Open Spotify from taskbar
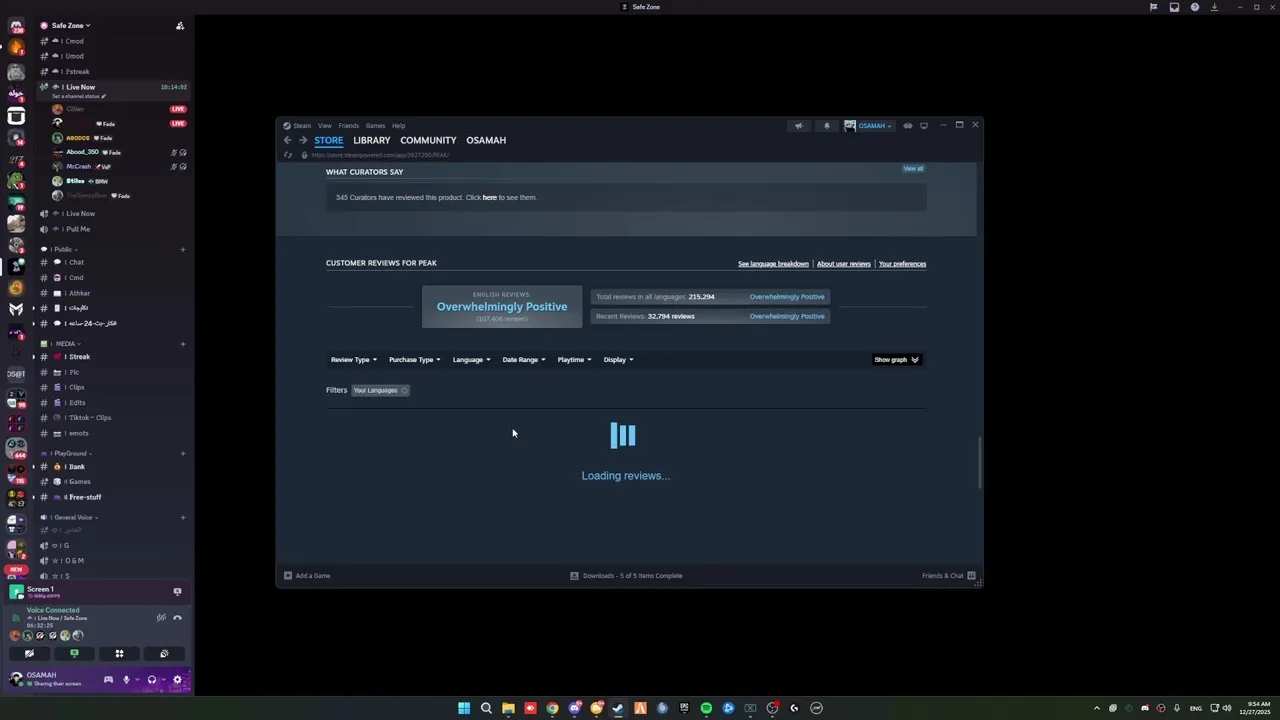The width and height of the screenshot is (1280, 720). click(x=706, y=708)
